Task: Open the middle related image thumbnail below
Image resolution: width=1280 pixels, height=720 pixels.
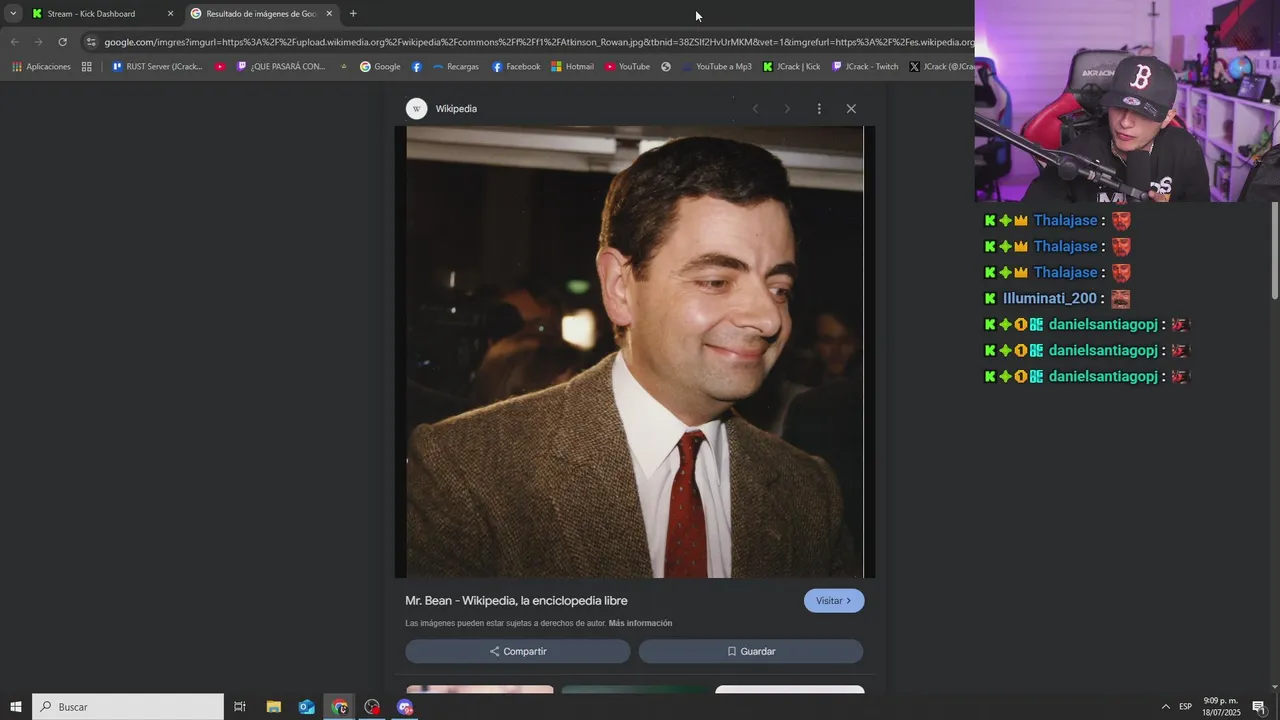Action: click(x=634, y=689)
